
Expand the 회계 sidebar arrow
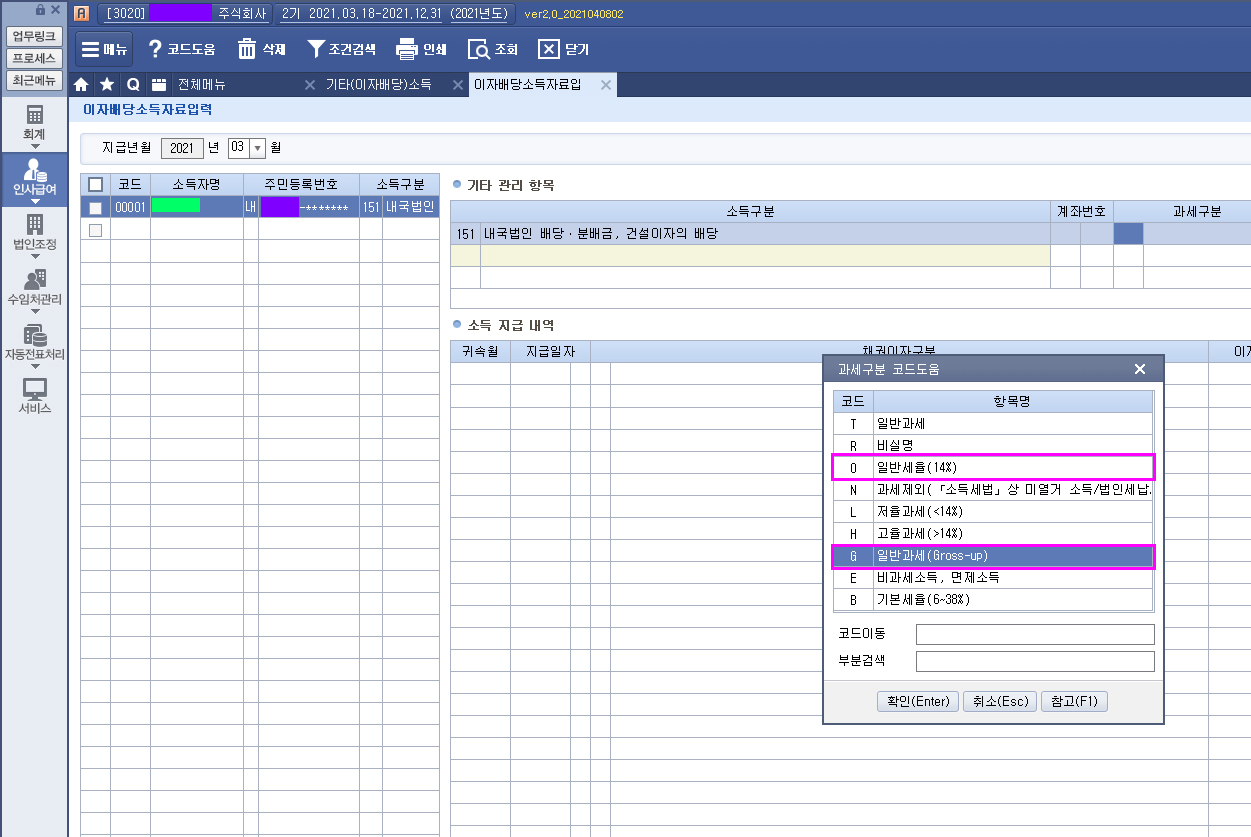[x=35, y=147]
